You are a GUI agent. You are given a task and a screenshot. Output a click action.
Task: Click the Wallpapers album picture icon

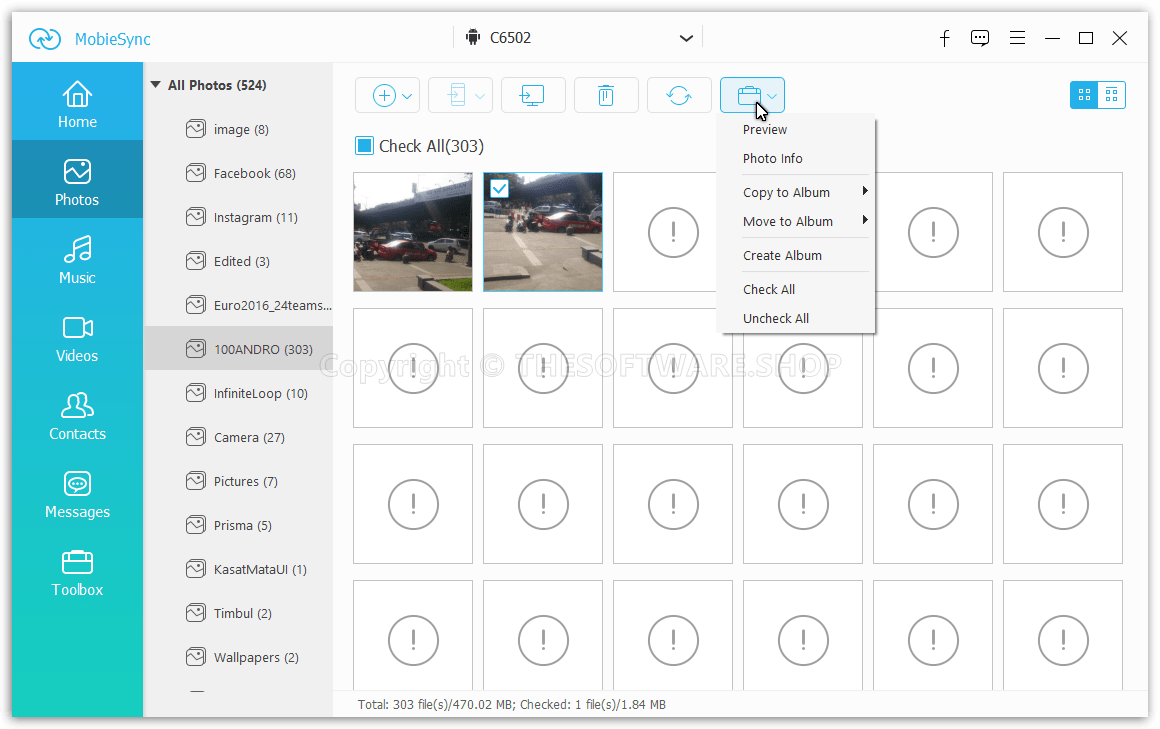tap(195, 657)
